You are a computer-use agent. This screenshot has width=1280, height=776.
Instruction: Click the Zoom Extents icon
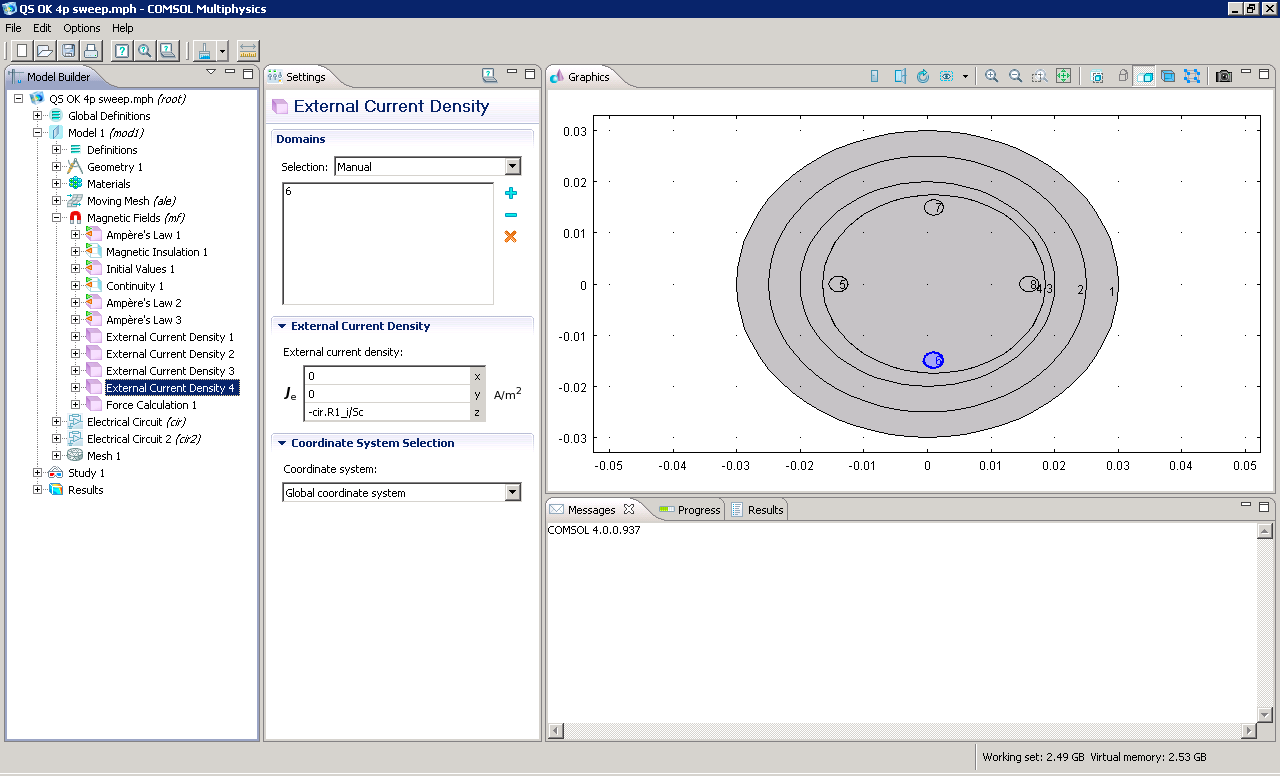(1063, 76)
